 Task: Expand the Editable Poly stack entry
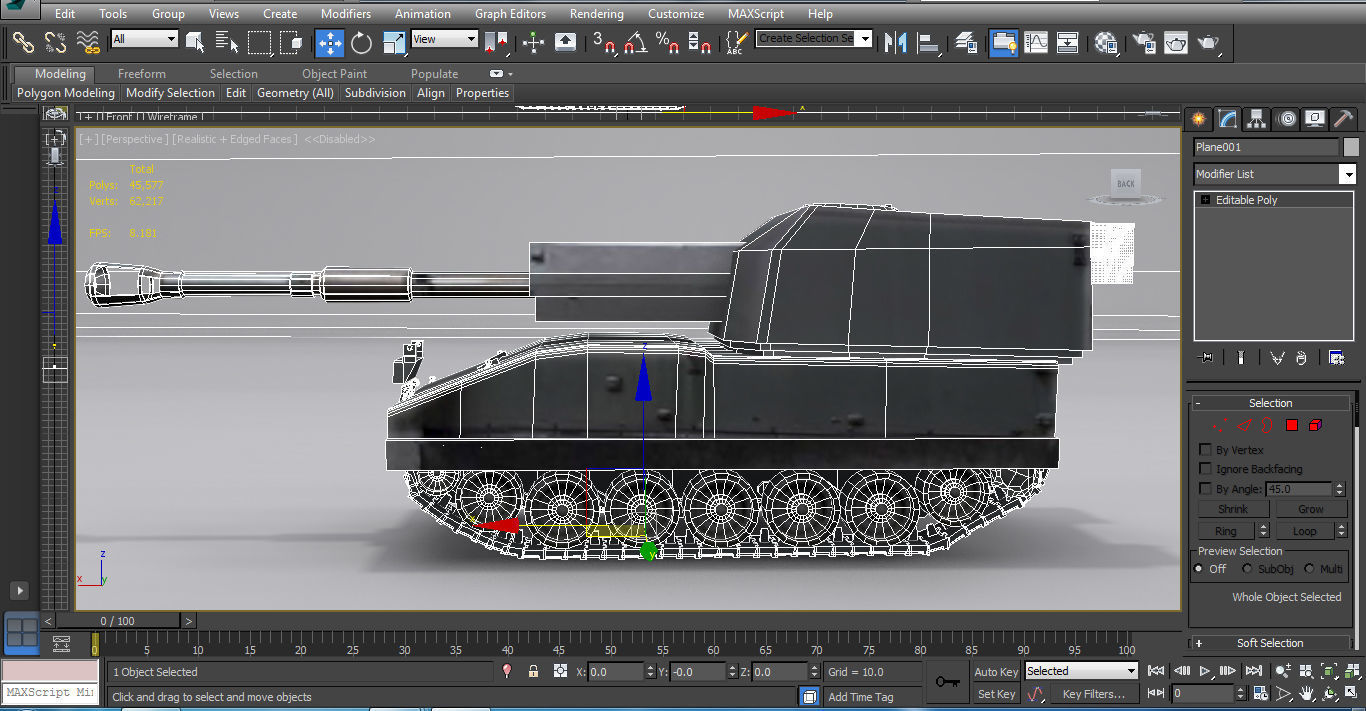(x=1206, y=200)
